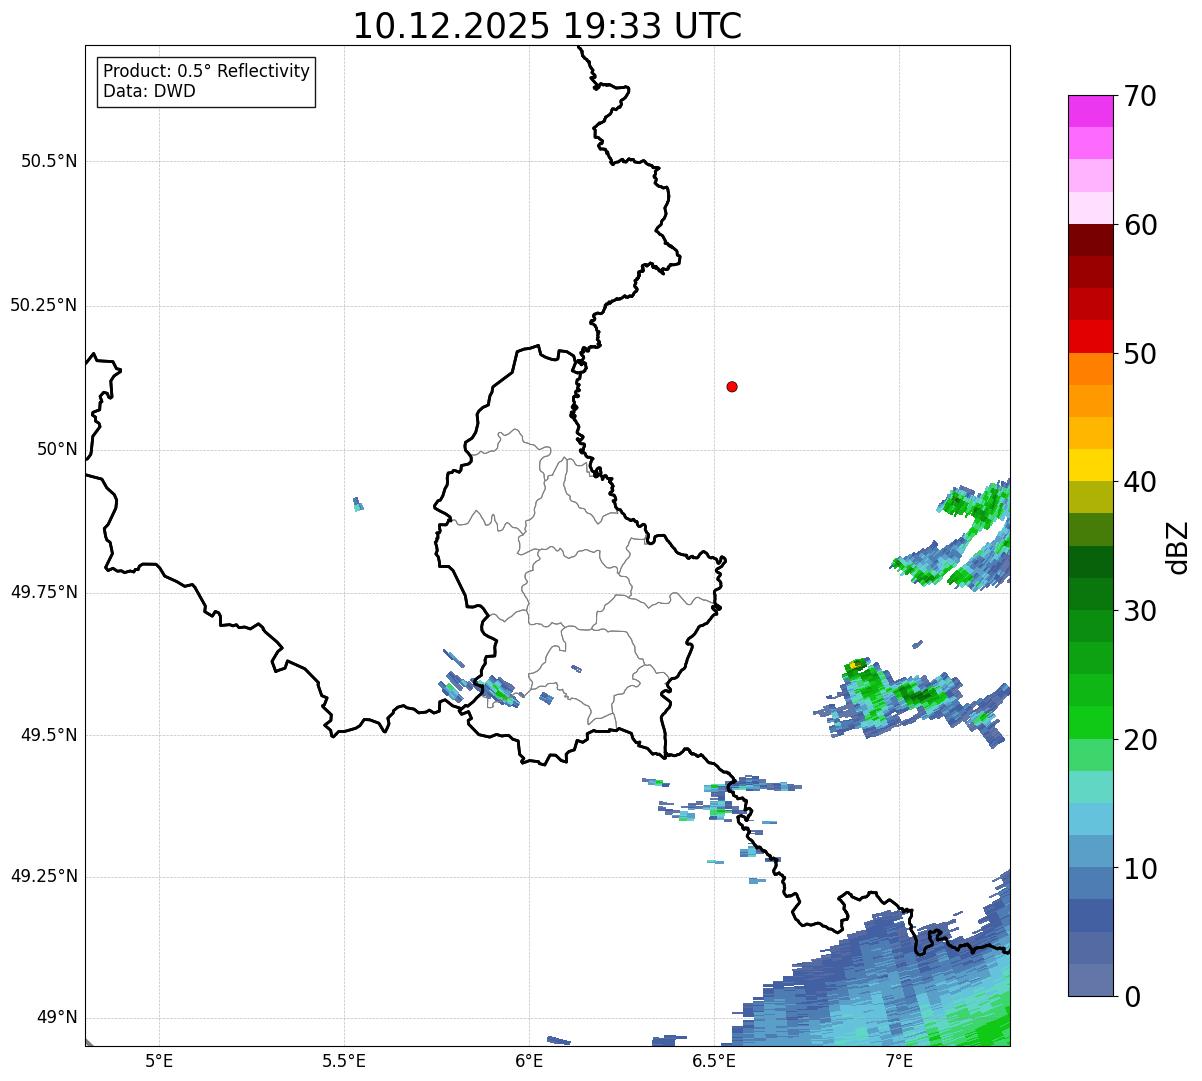Click the red radar site marker dot

(732, 386)
